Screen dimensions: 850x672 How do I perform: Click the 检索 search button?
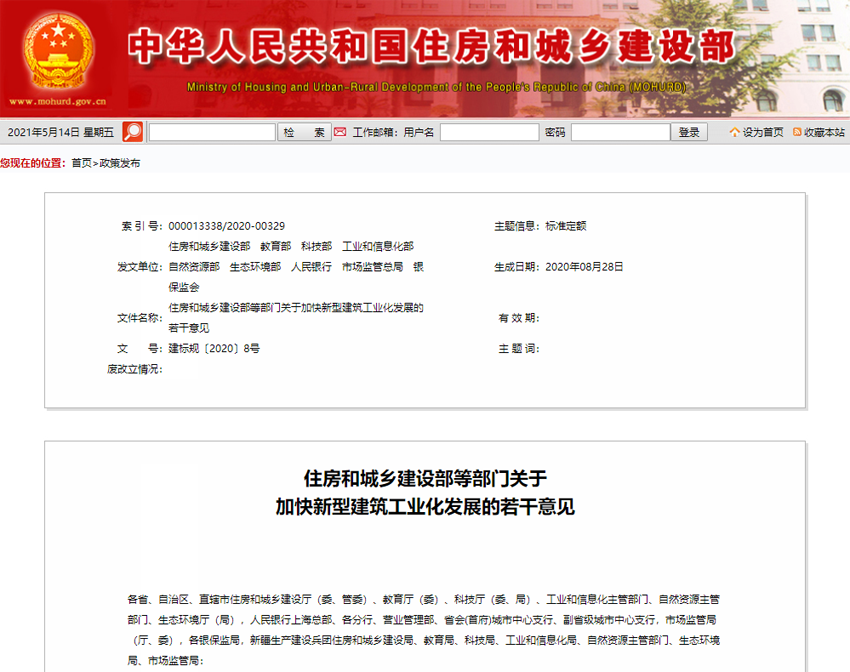(x=304, y=132)
